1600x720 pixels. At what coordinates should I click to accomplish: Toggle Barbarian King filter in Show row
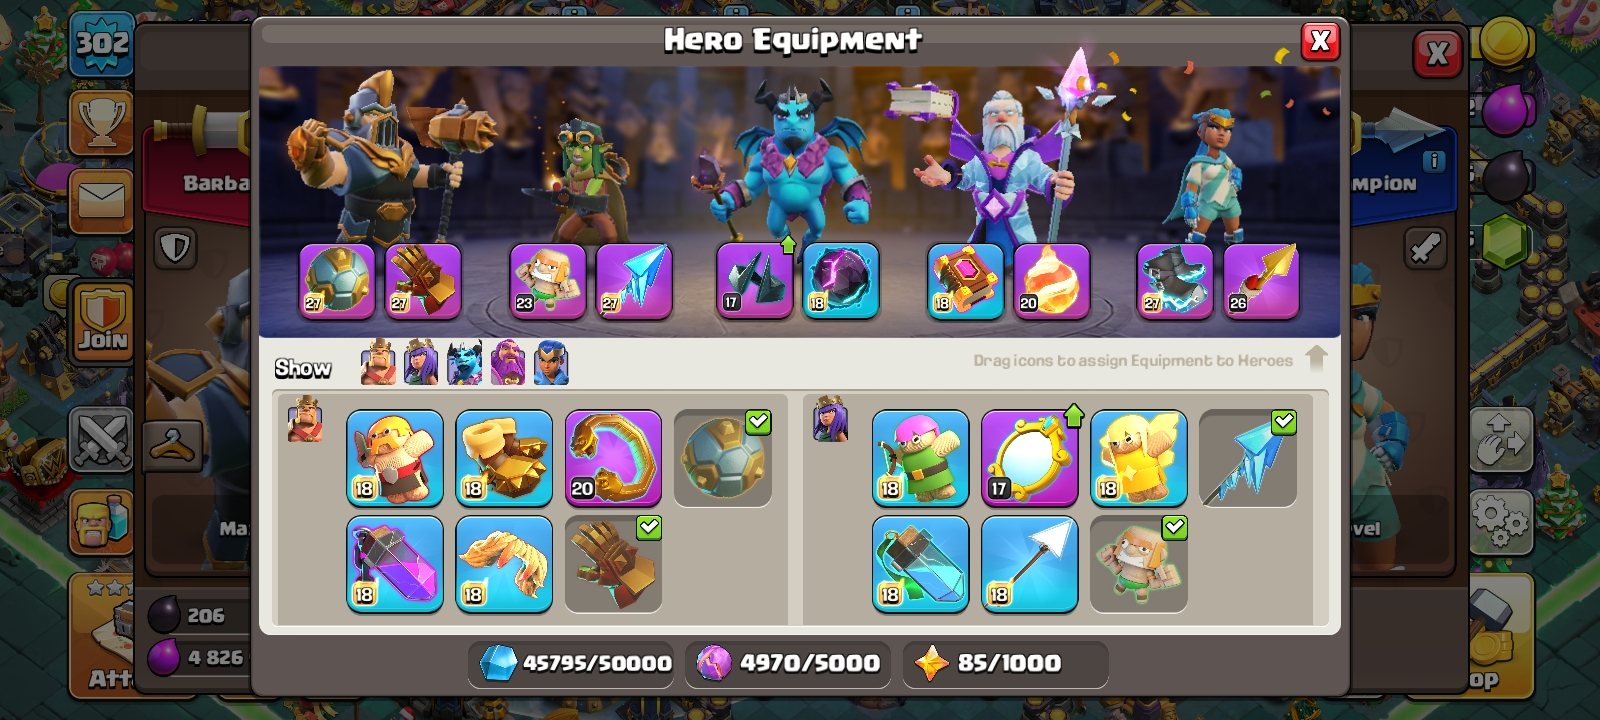(x=378, y=362)
